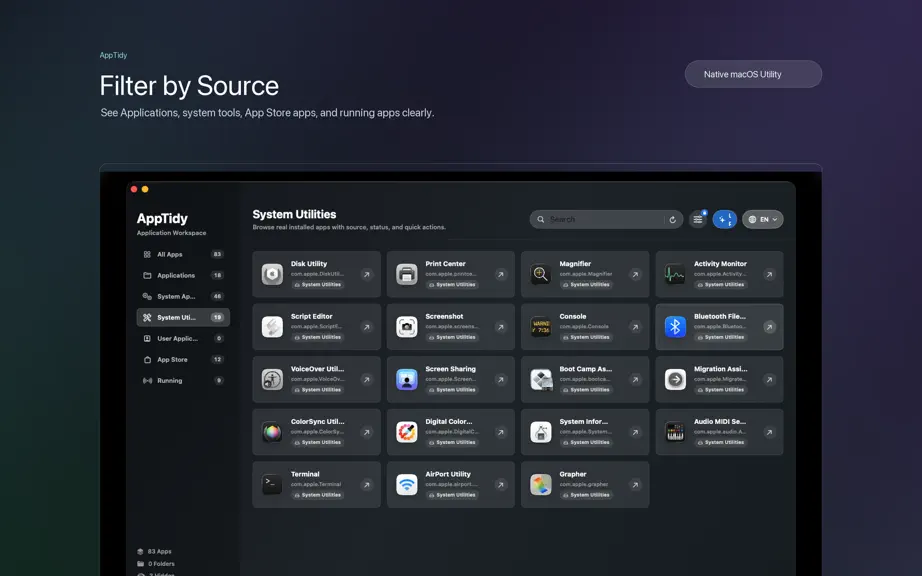Select the Terminal app icon
The height and width of the screenshot is (576, 922).
(x=272, y=484)
